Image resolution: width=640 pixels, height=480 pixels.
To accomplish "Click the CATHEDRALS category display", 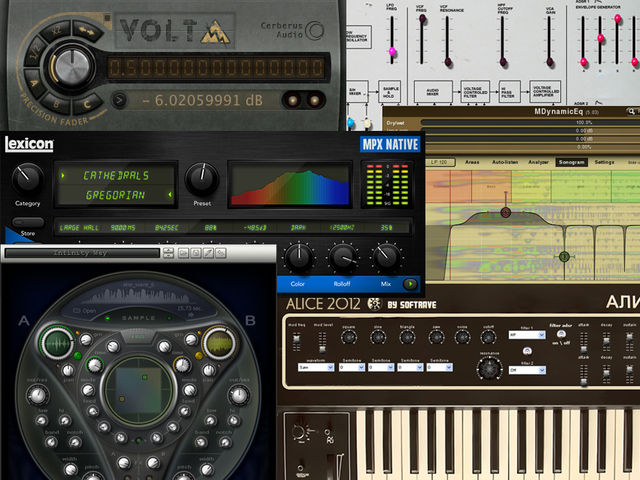I will (x=116, y=176).
